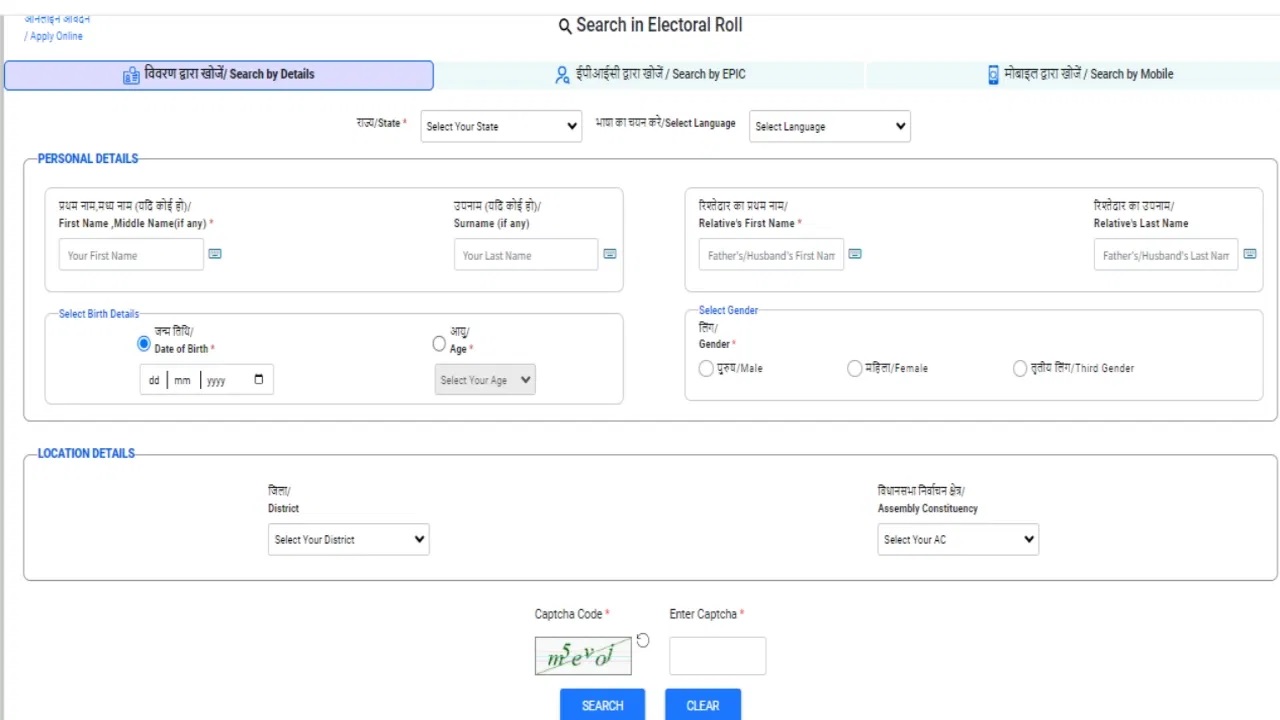This screenshot has width=1280, height=720.
Task: Click keyboard icon beside Surname field
Action: click(x=610, y=254)
